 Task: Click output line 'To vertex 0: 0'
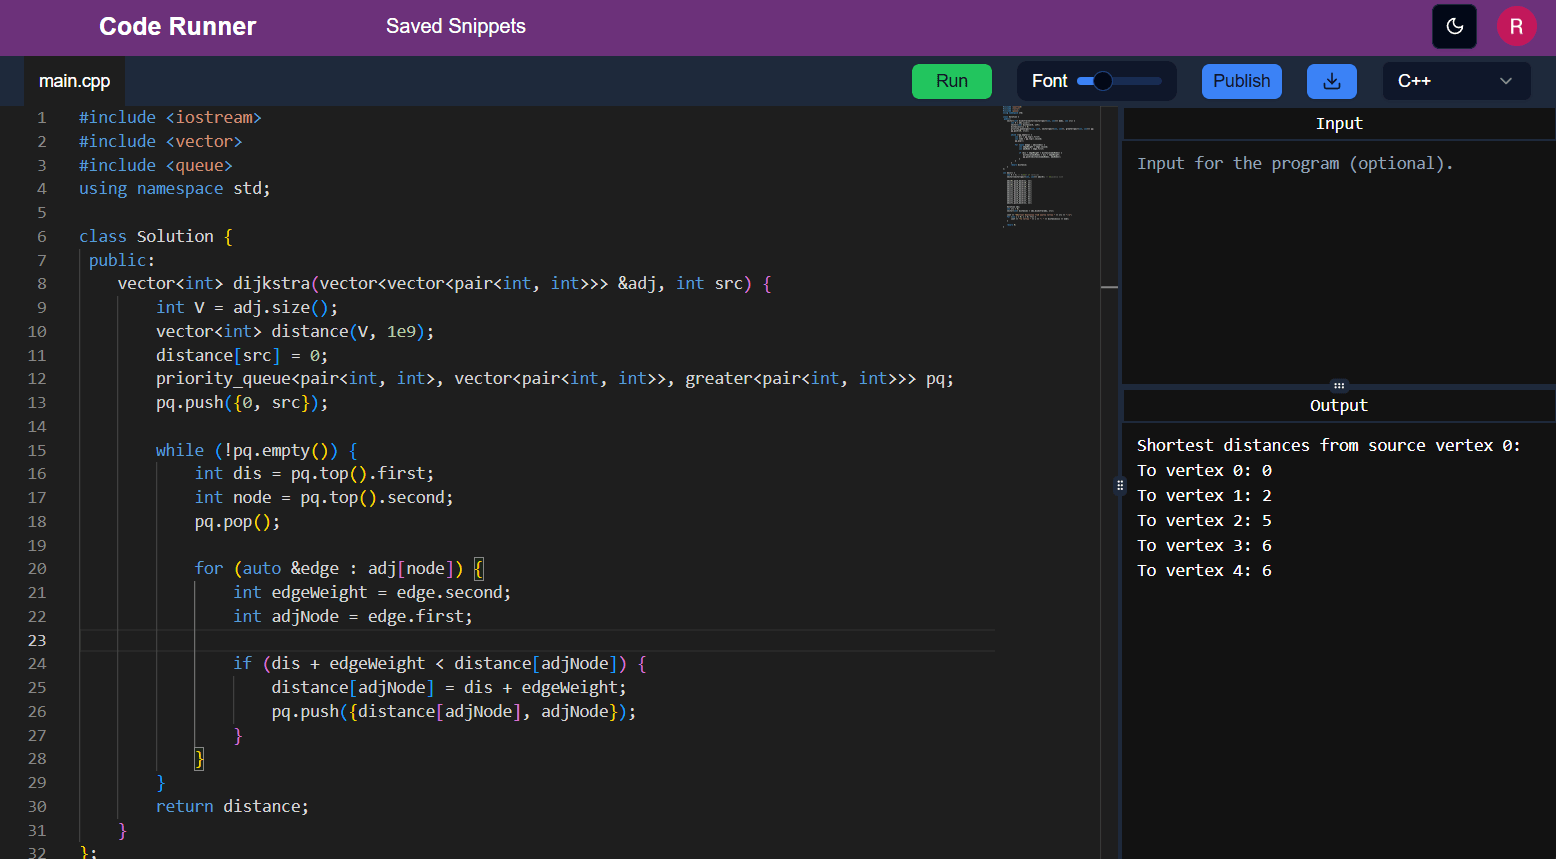tap(1204, 470)
